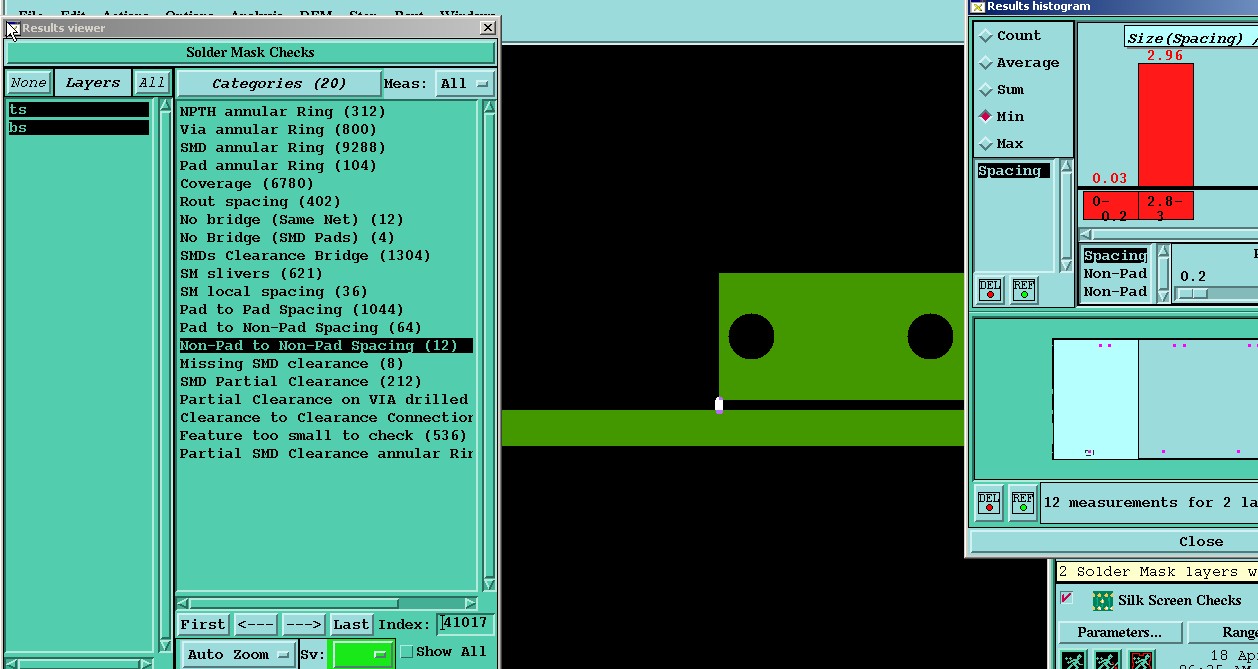
Task: Select layer ts in the layers list
Action: click(x=79, y=110)
